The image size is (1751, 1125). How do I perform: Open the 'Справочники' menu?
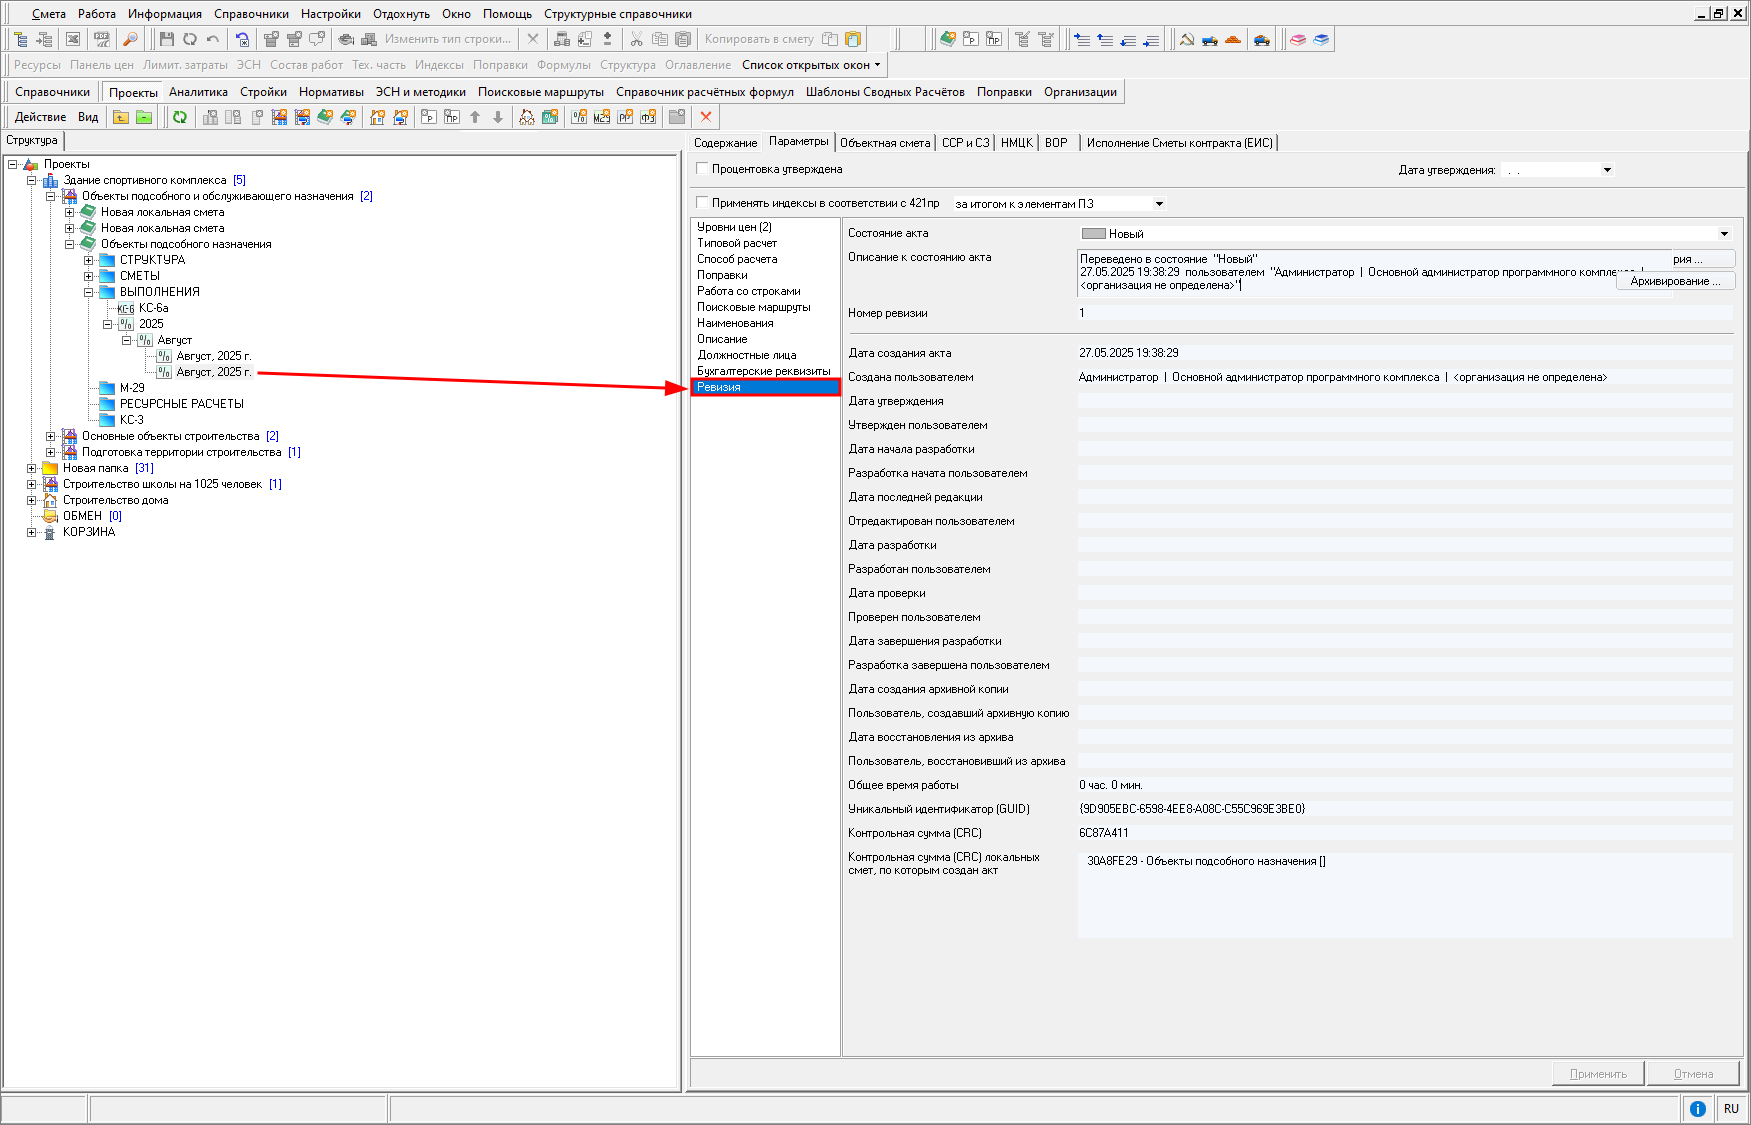[251, 14]
